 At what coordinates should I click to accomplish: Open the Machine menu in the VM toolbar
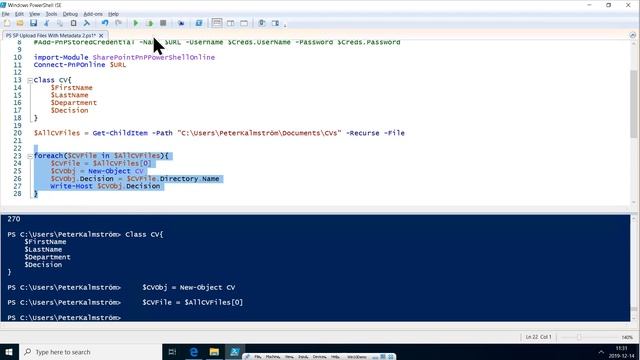273,357
